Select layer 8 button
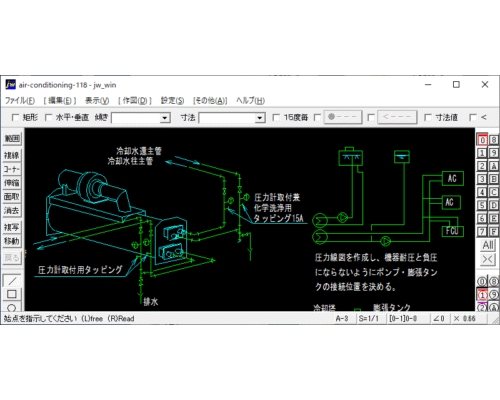 494,140
